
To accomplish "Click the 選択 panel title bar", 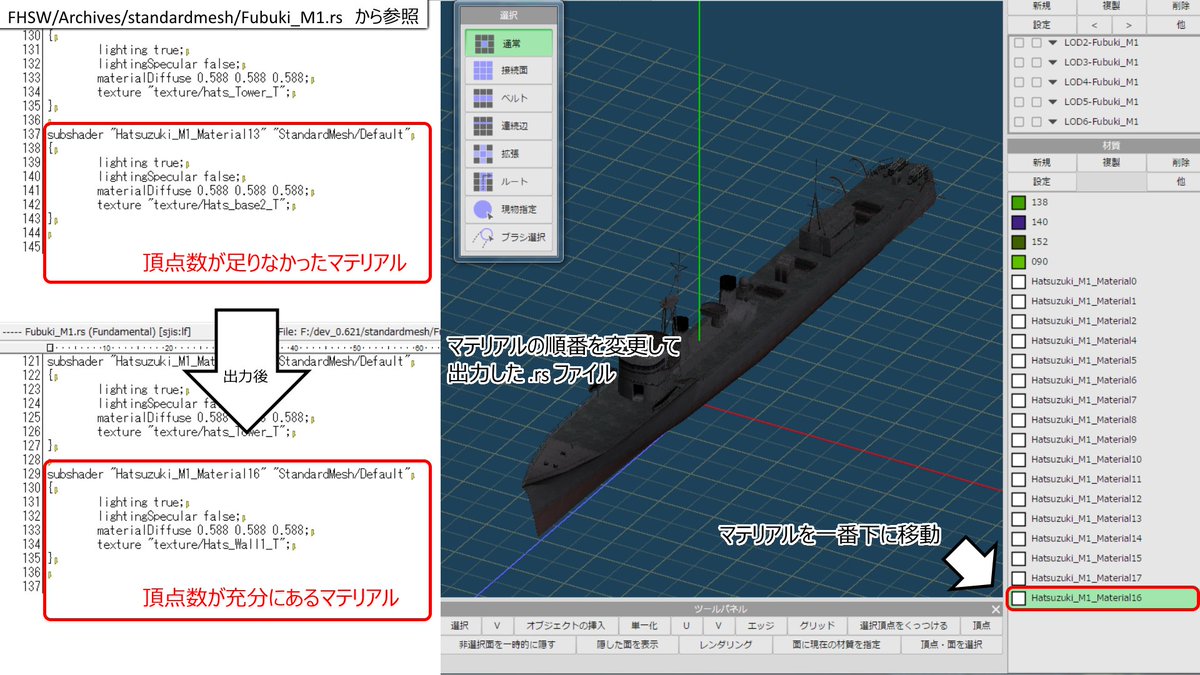I will 509,17.
